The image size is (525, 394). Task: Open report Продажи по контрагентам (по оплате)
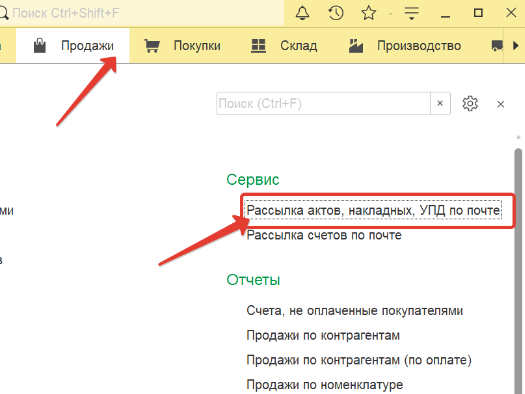(x=359, y=360)
